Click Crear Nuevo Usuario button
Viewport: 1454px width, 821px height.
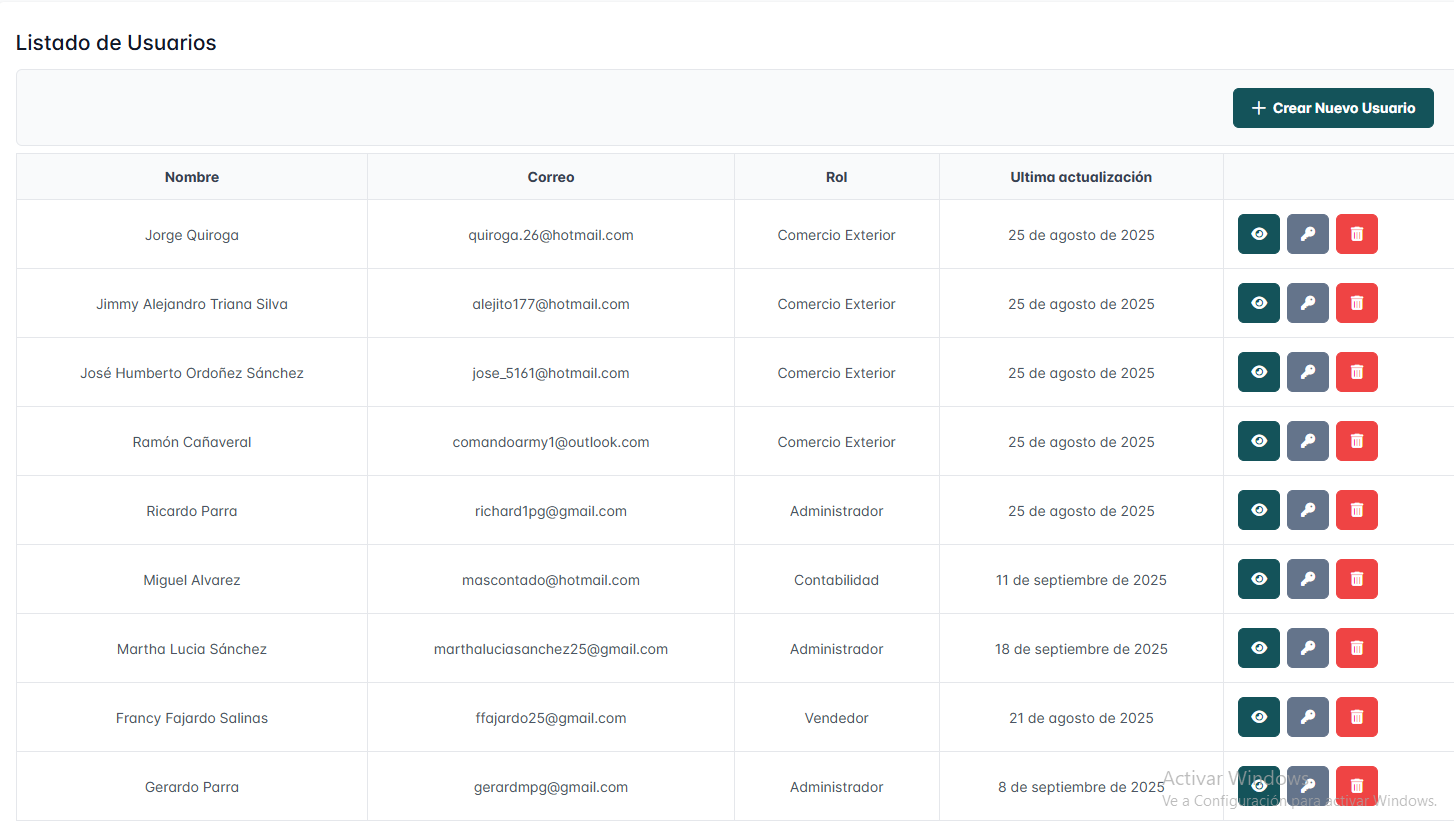point(1332,108)
